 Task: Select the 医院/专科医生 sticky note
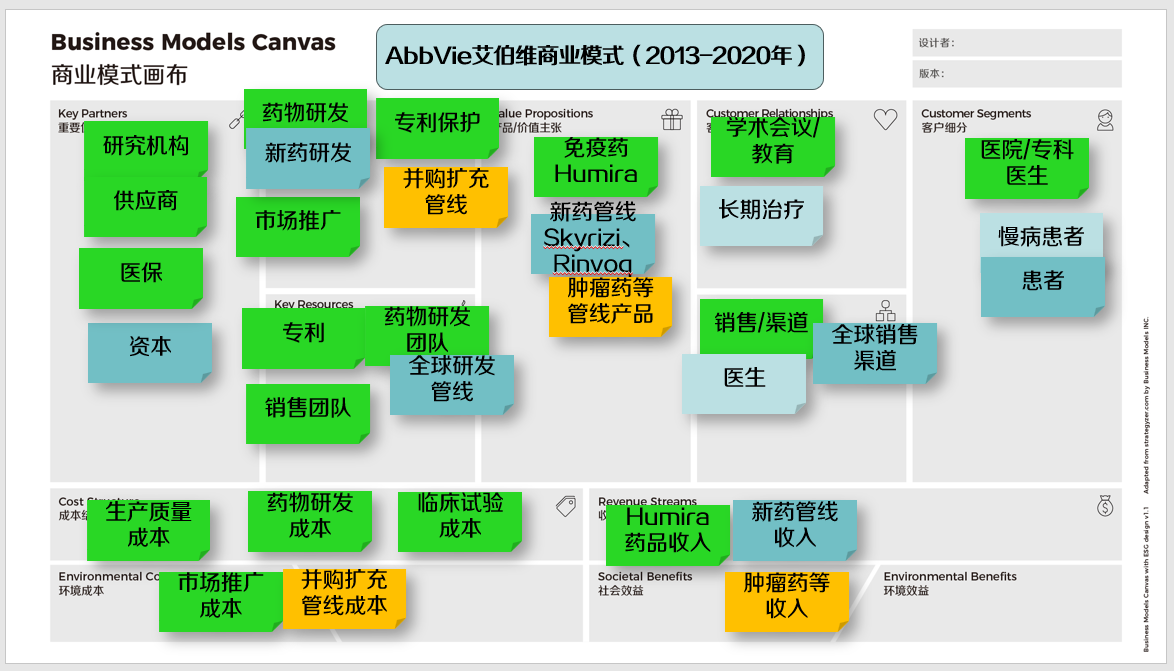coord(1027,168)
